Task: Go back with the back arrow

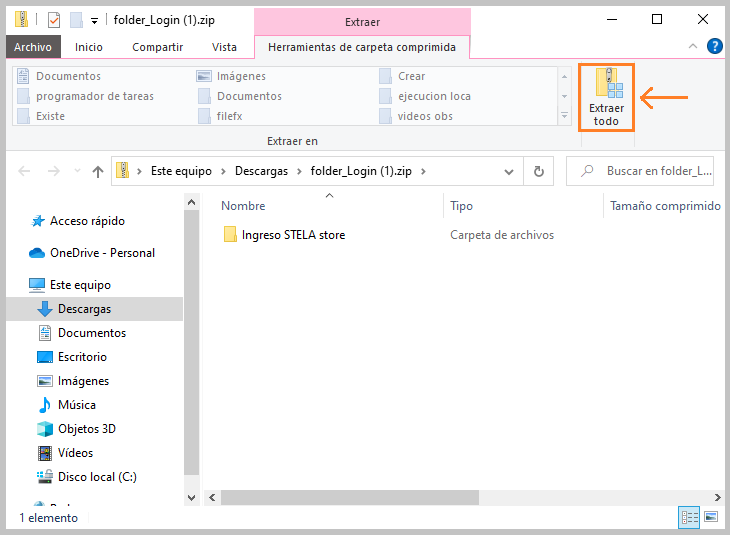Action: [x=24, y=171]
